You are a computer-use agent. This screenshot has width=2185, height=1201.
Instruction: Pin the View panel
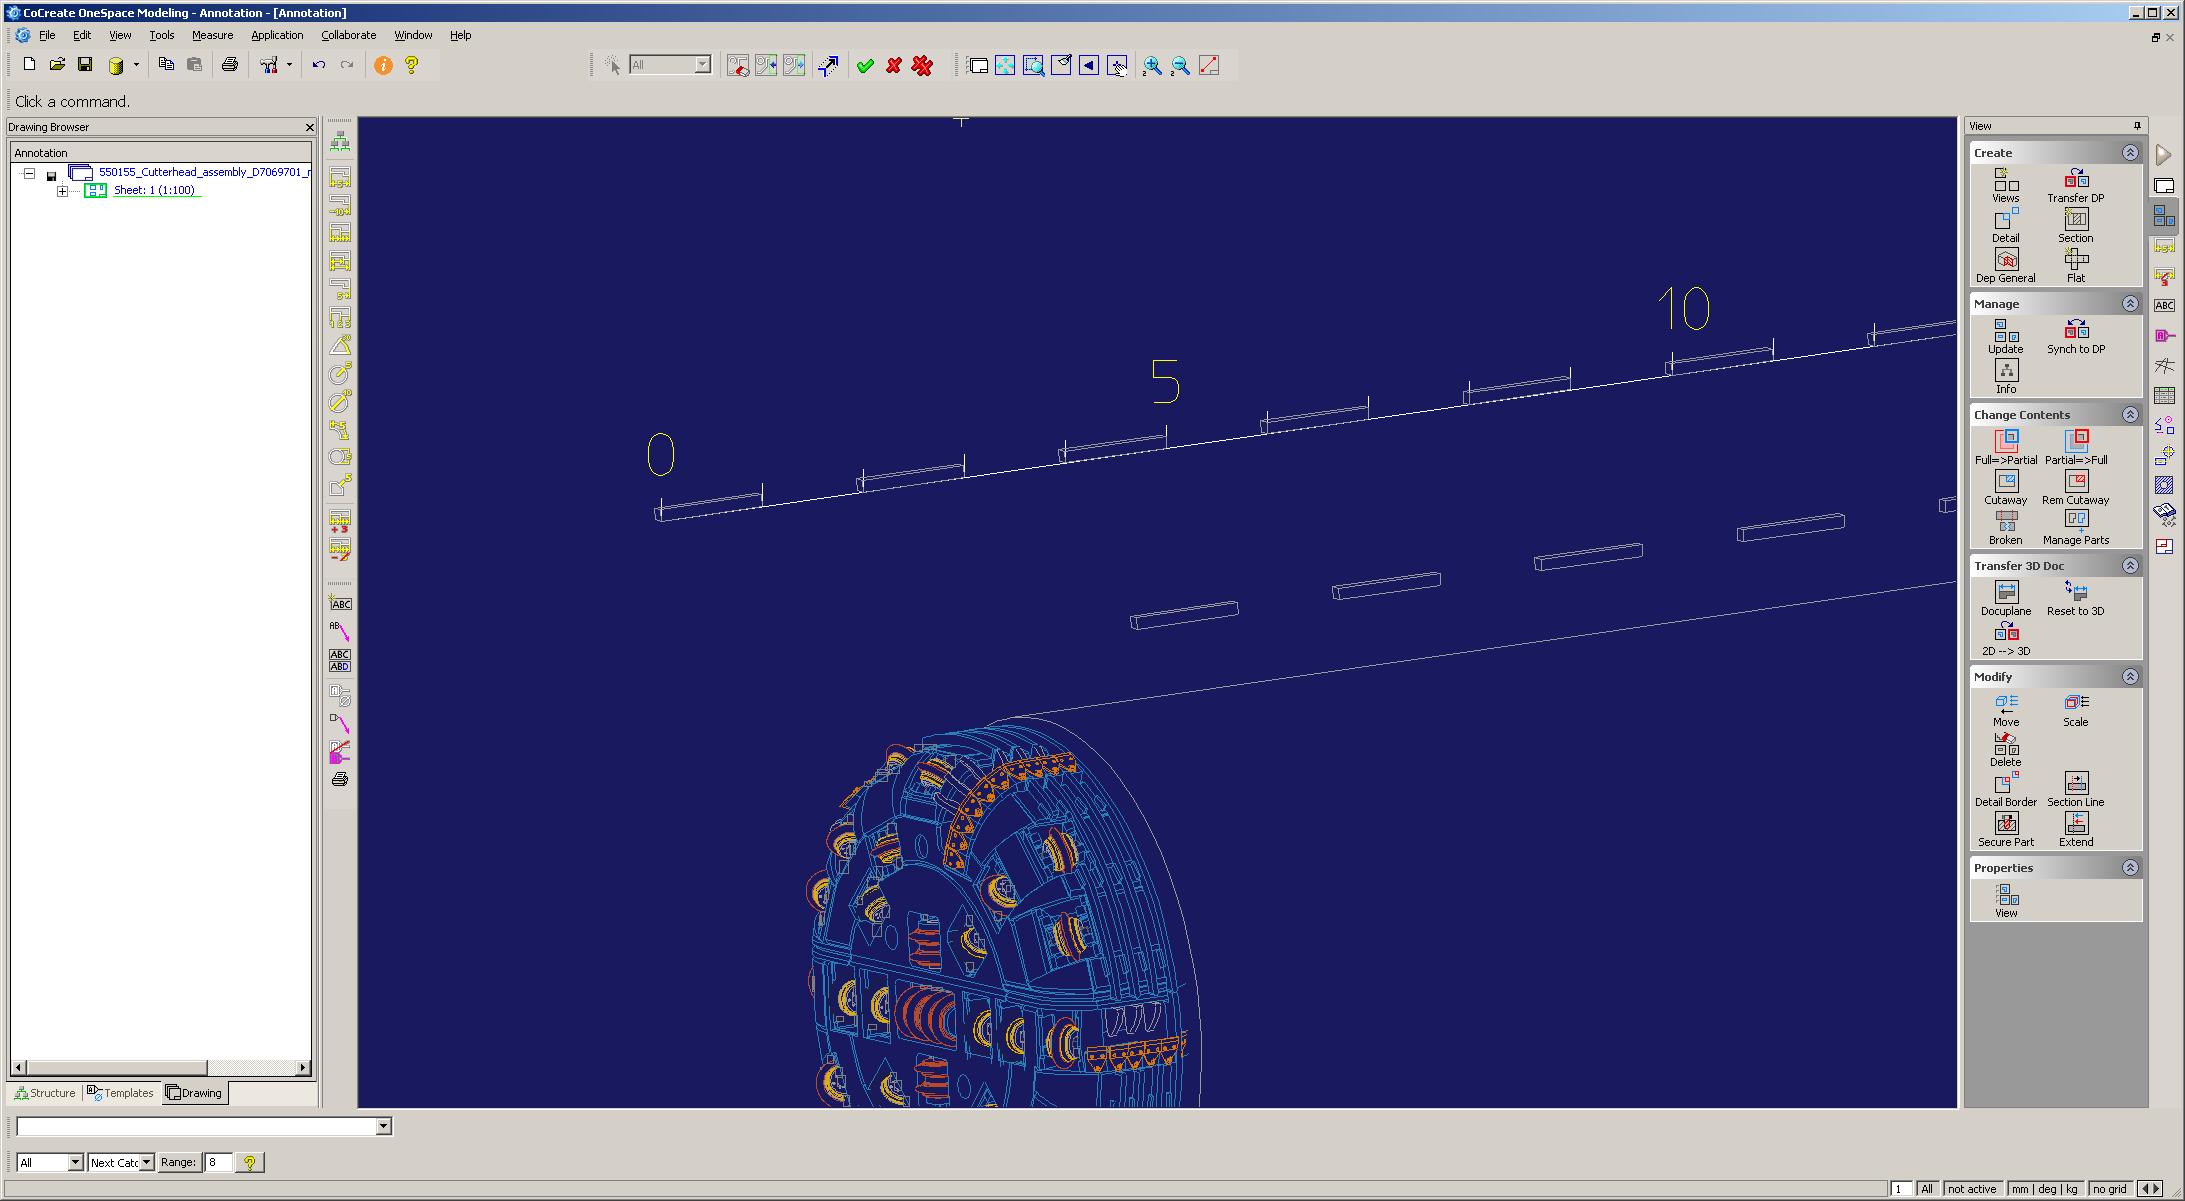point(2137,126)
